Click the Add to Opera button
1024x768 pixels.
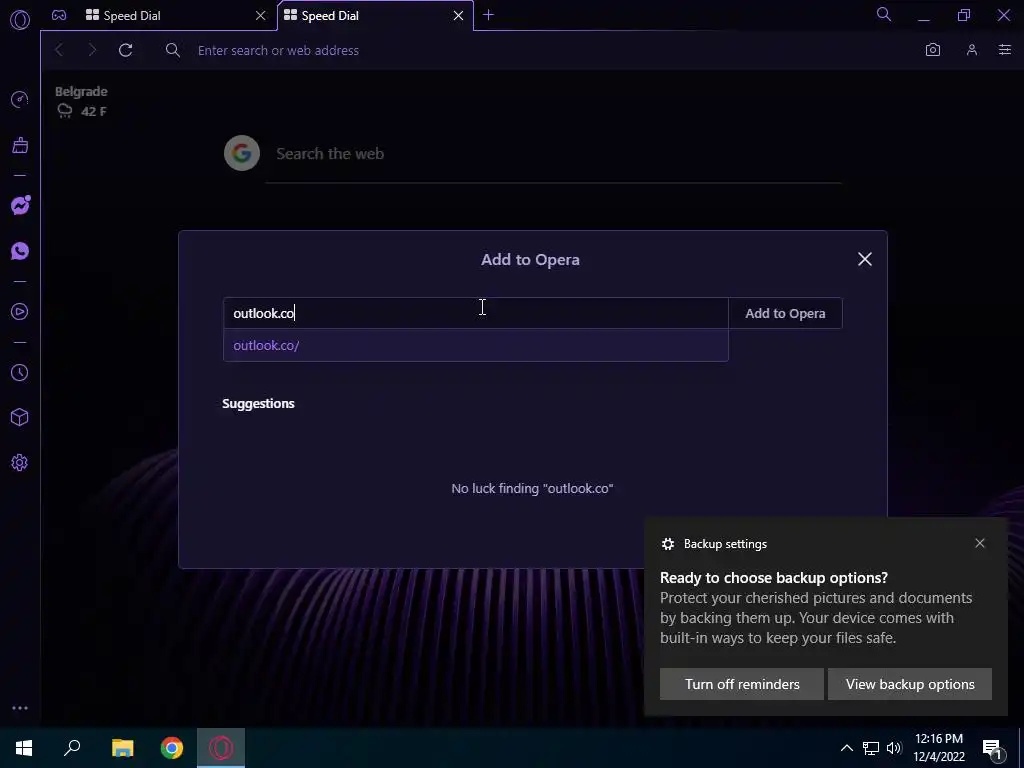[x=785, y=313]
